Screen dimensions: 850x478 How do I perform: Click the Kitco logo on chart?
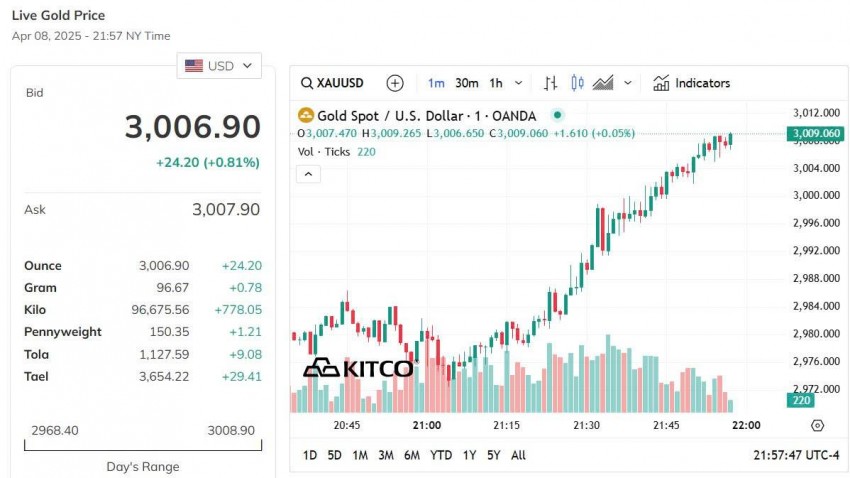[357, 368]
